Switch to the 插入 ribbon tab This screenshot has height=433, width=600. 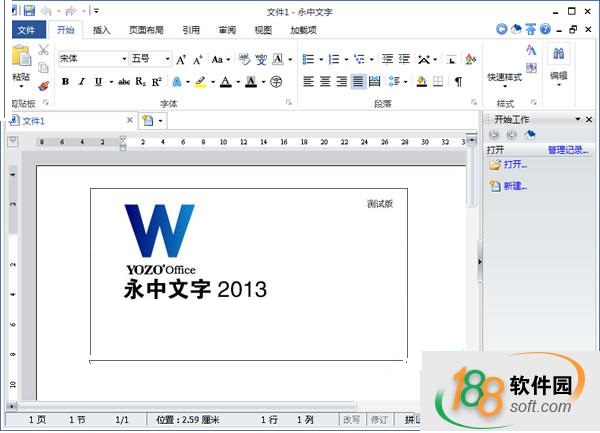point(102,30)
